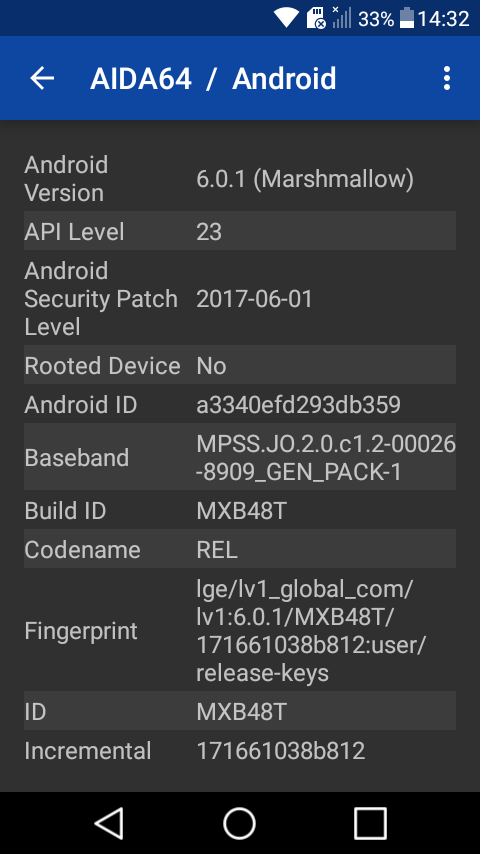Tap the Wi-Fi status icon
Screen dimensions: 480x854
[x=285, y=18]
